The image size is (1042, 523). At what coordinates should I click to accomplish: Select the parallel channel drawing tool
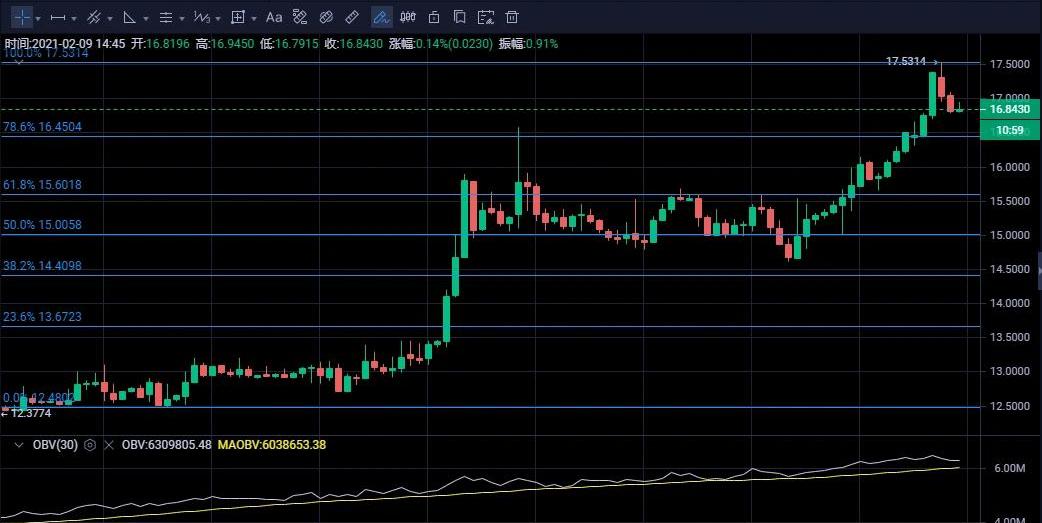[x=93, y=17]
